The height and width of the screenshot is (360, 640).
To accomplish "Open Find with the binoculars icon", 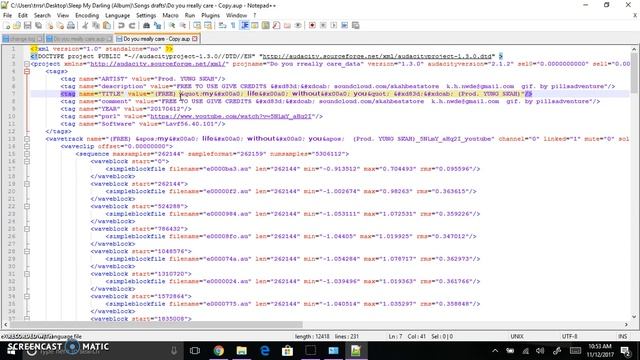I will tap(146, 26).
